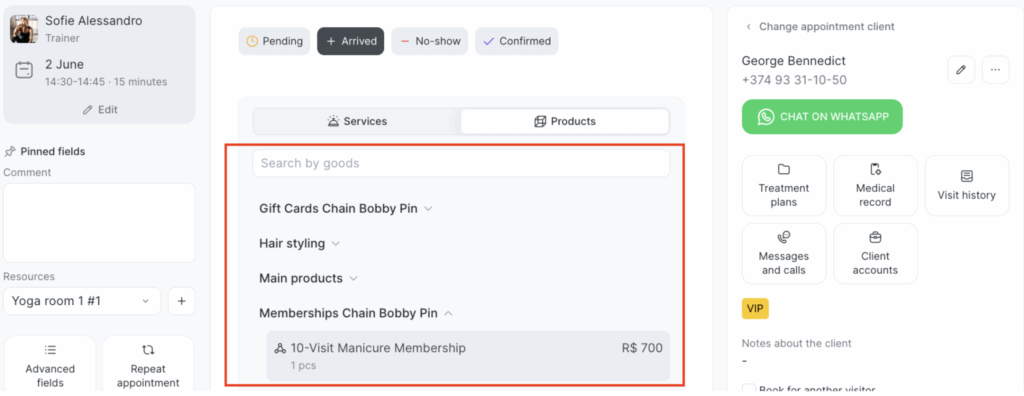Add a resource with plus button
The image size is (1024, 396).
(x=182, y=301)
